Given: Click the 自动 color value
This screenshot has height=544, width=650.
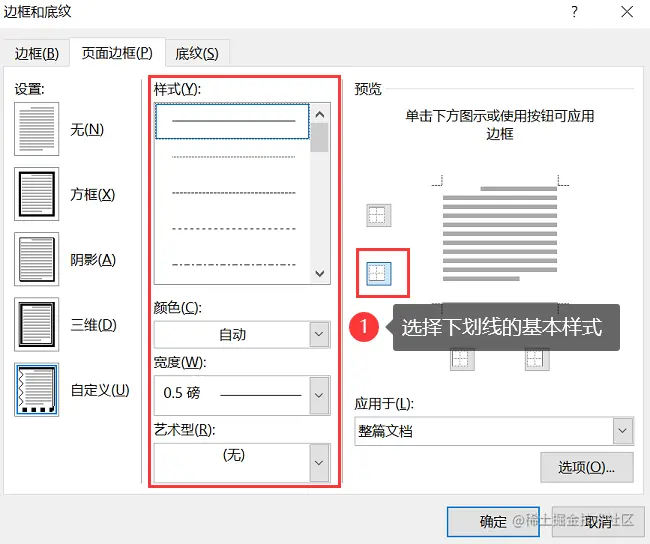Looking at the screenshot, I should click(x=233, y=335).
